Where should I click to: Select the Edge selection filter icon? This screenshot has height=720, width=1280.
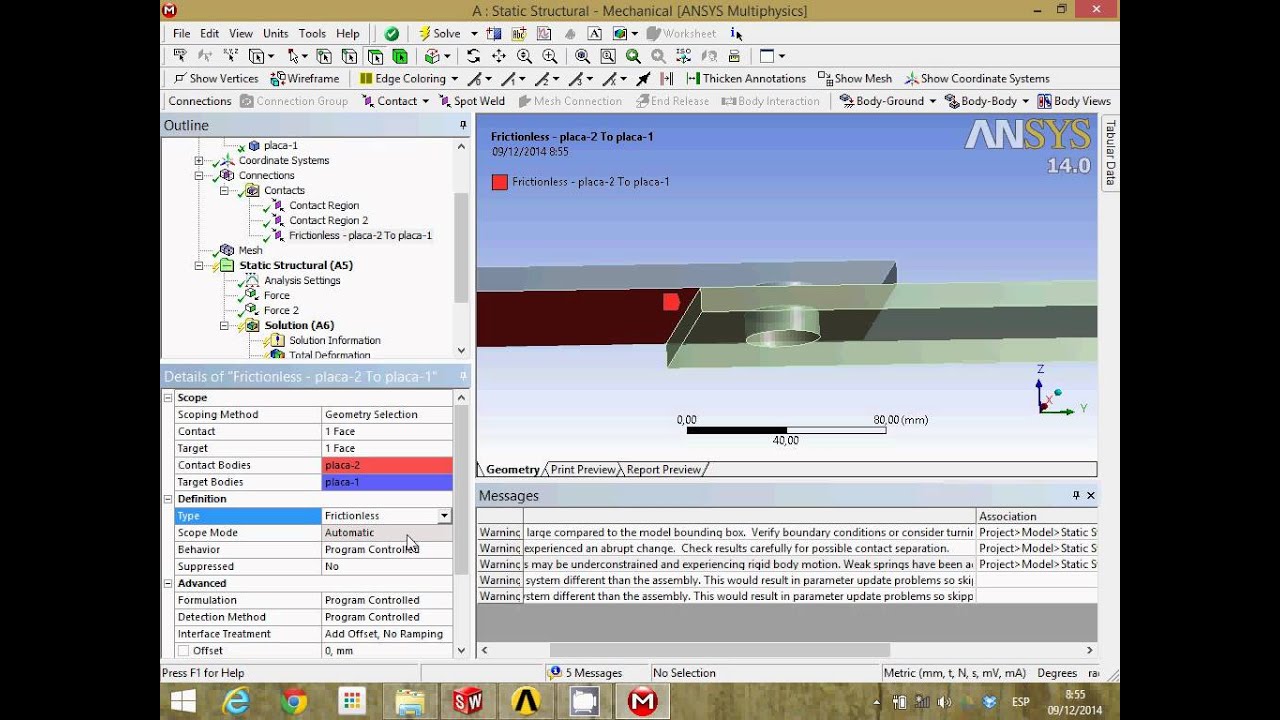point(349,56)
